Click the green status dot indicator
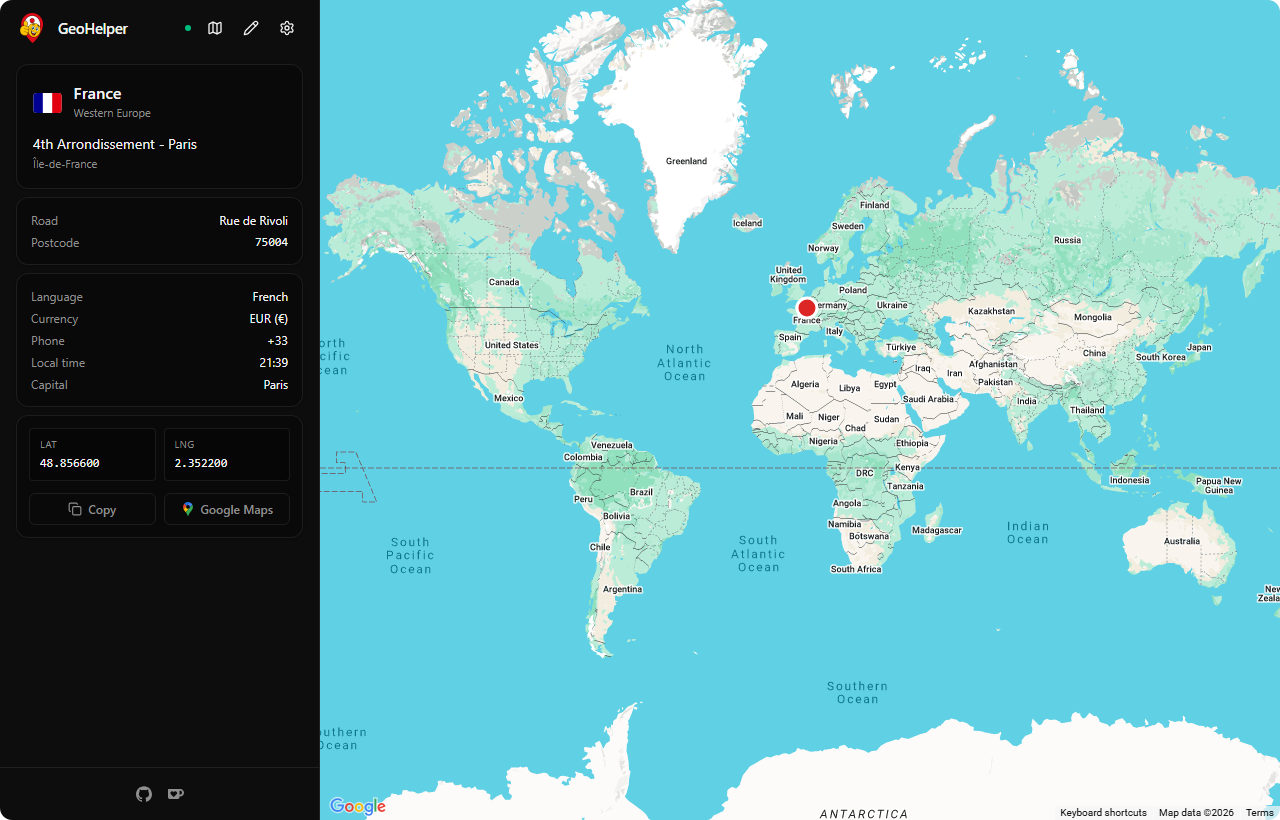The image size is (1280, 820). (188, 28)
